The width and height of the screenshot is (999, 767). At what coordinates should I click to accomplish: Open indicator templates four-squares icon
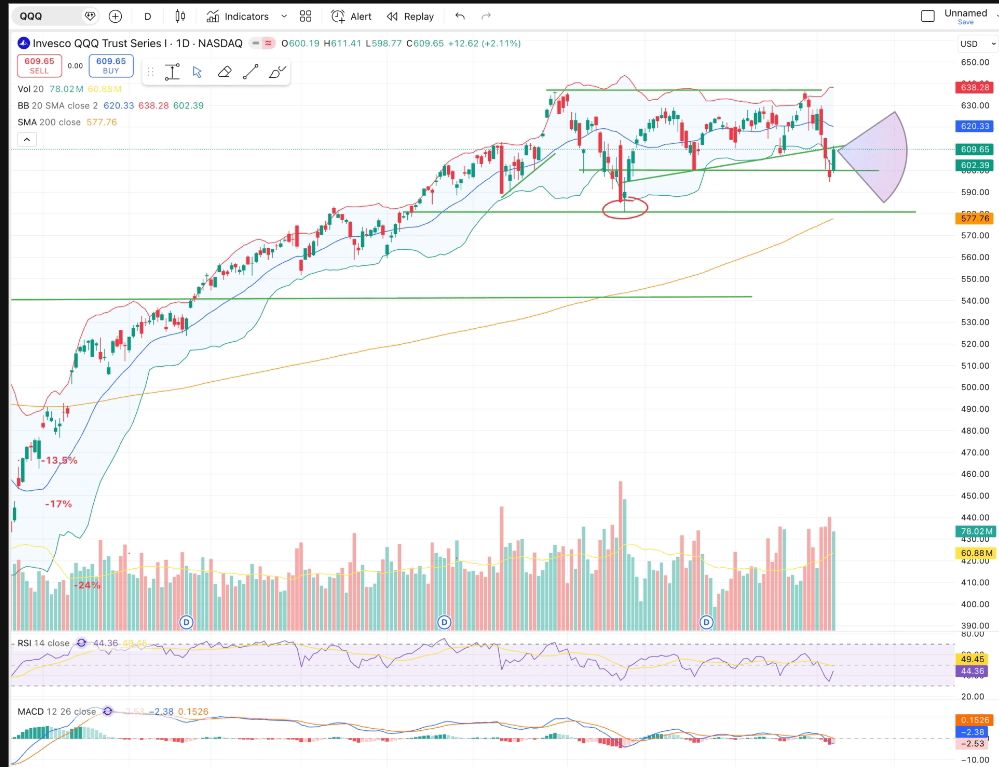coord(306,17)
